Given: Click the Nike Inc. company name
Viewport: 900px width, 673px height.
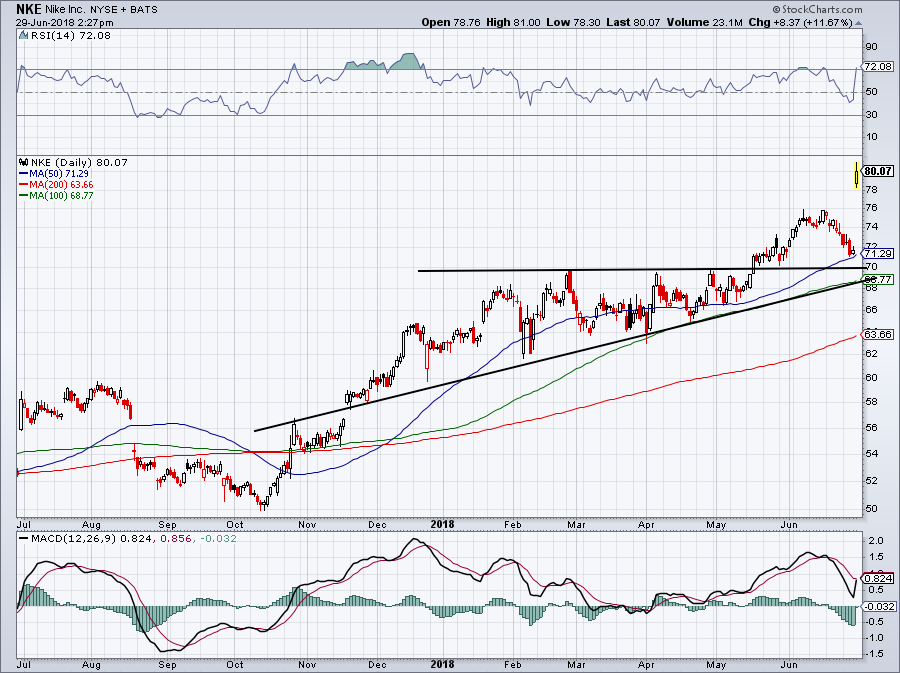Looking at the screenshot, I should point(66,10).
